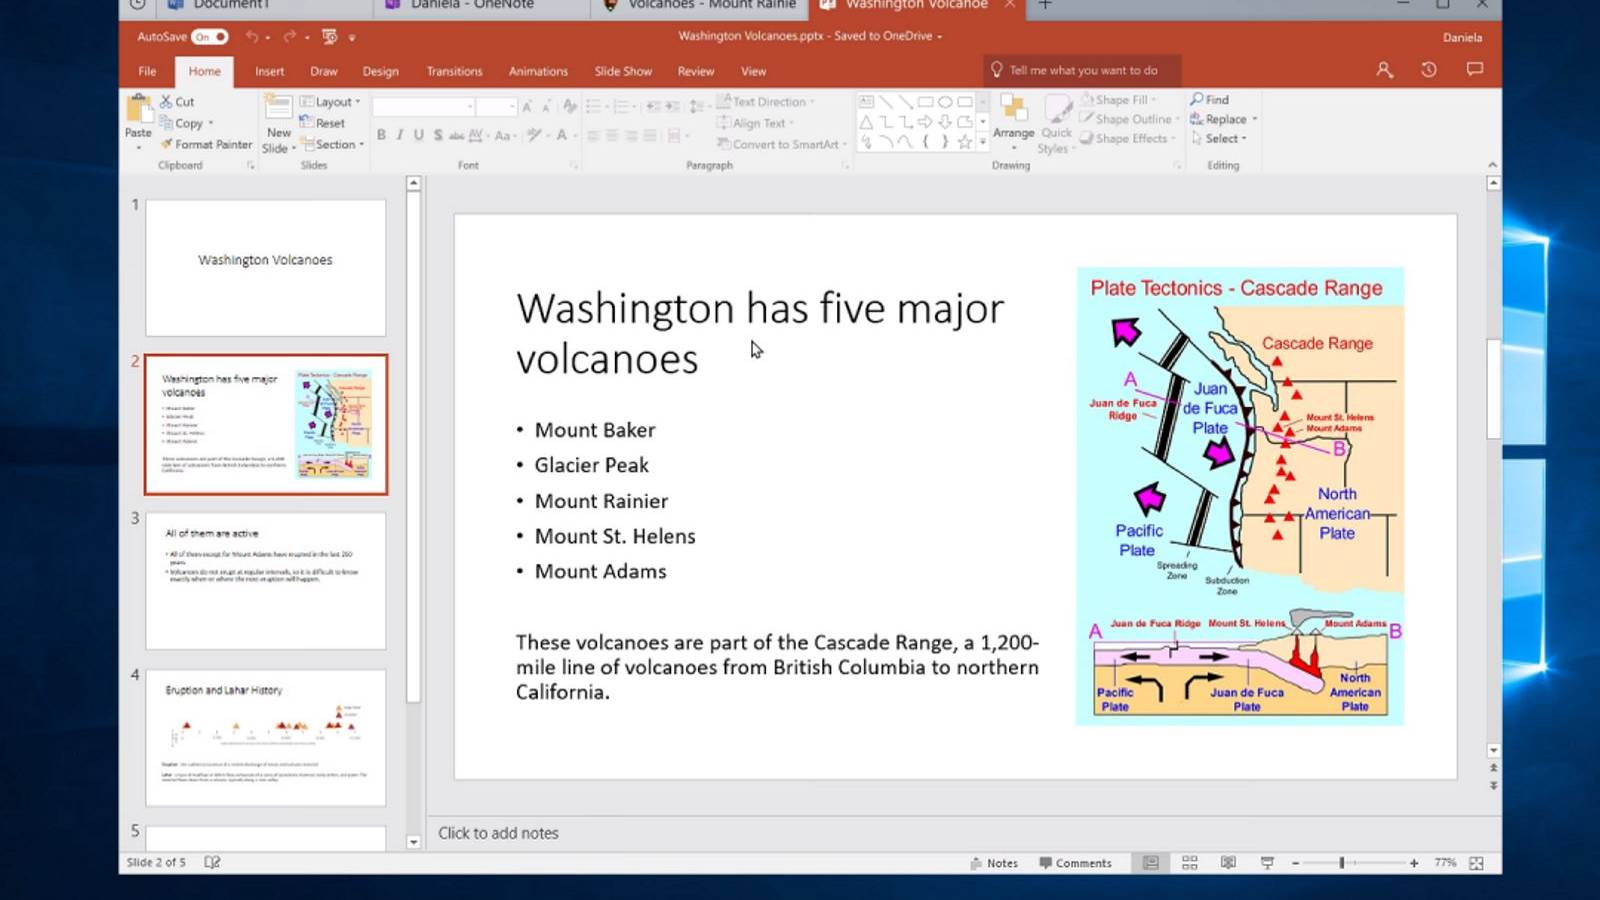Click the Find magnifier

click(x=1209, y=100)
